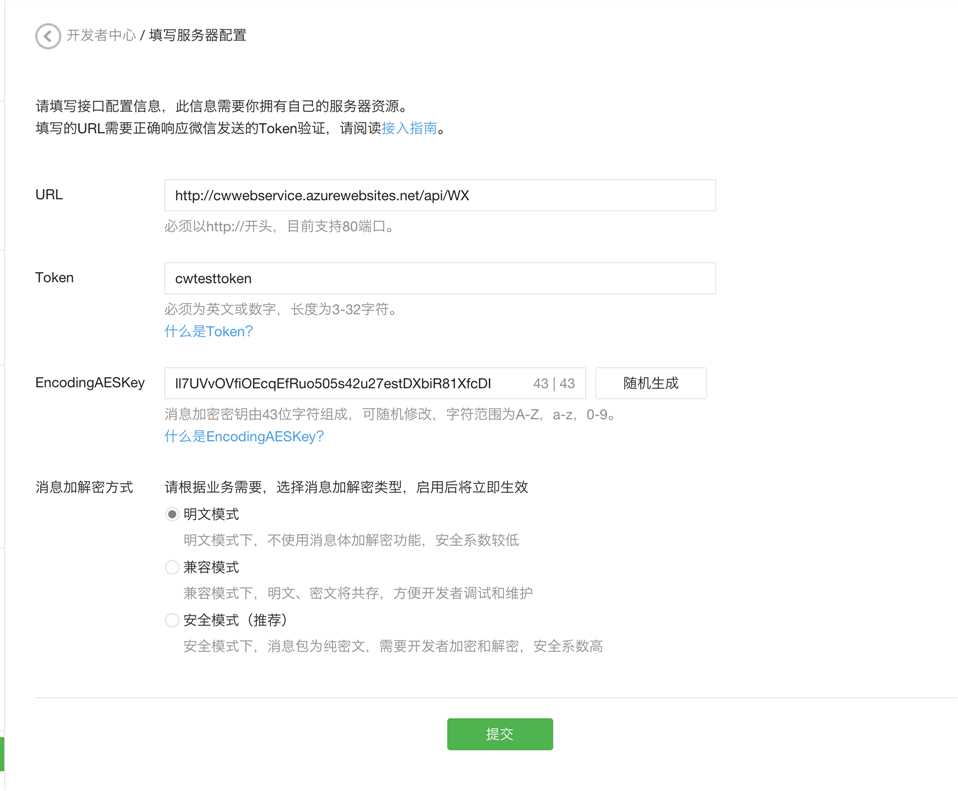The image size is (958, 791).
Task: Open the 开发者中心 breadcrumb link
Action: [101, 35]
